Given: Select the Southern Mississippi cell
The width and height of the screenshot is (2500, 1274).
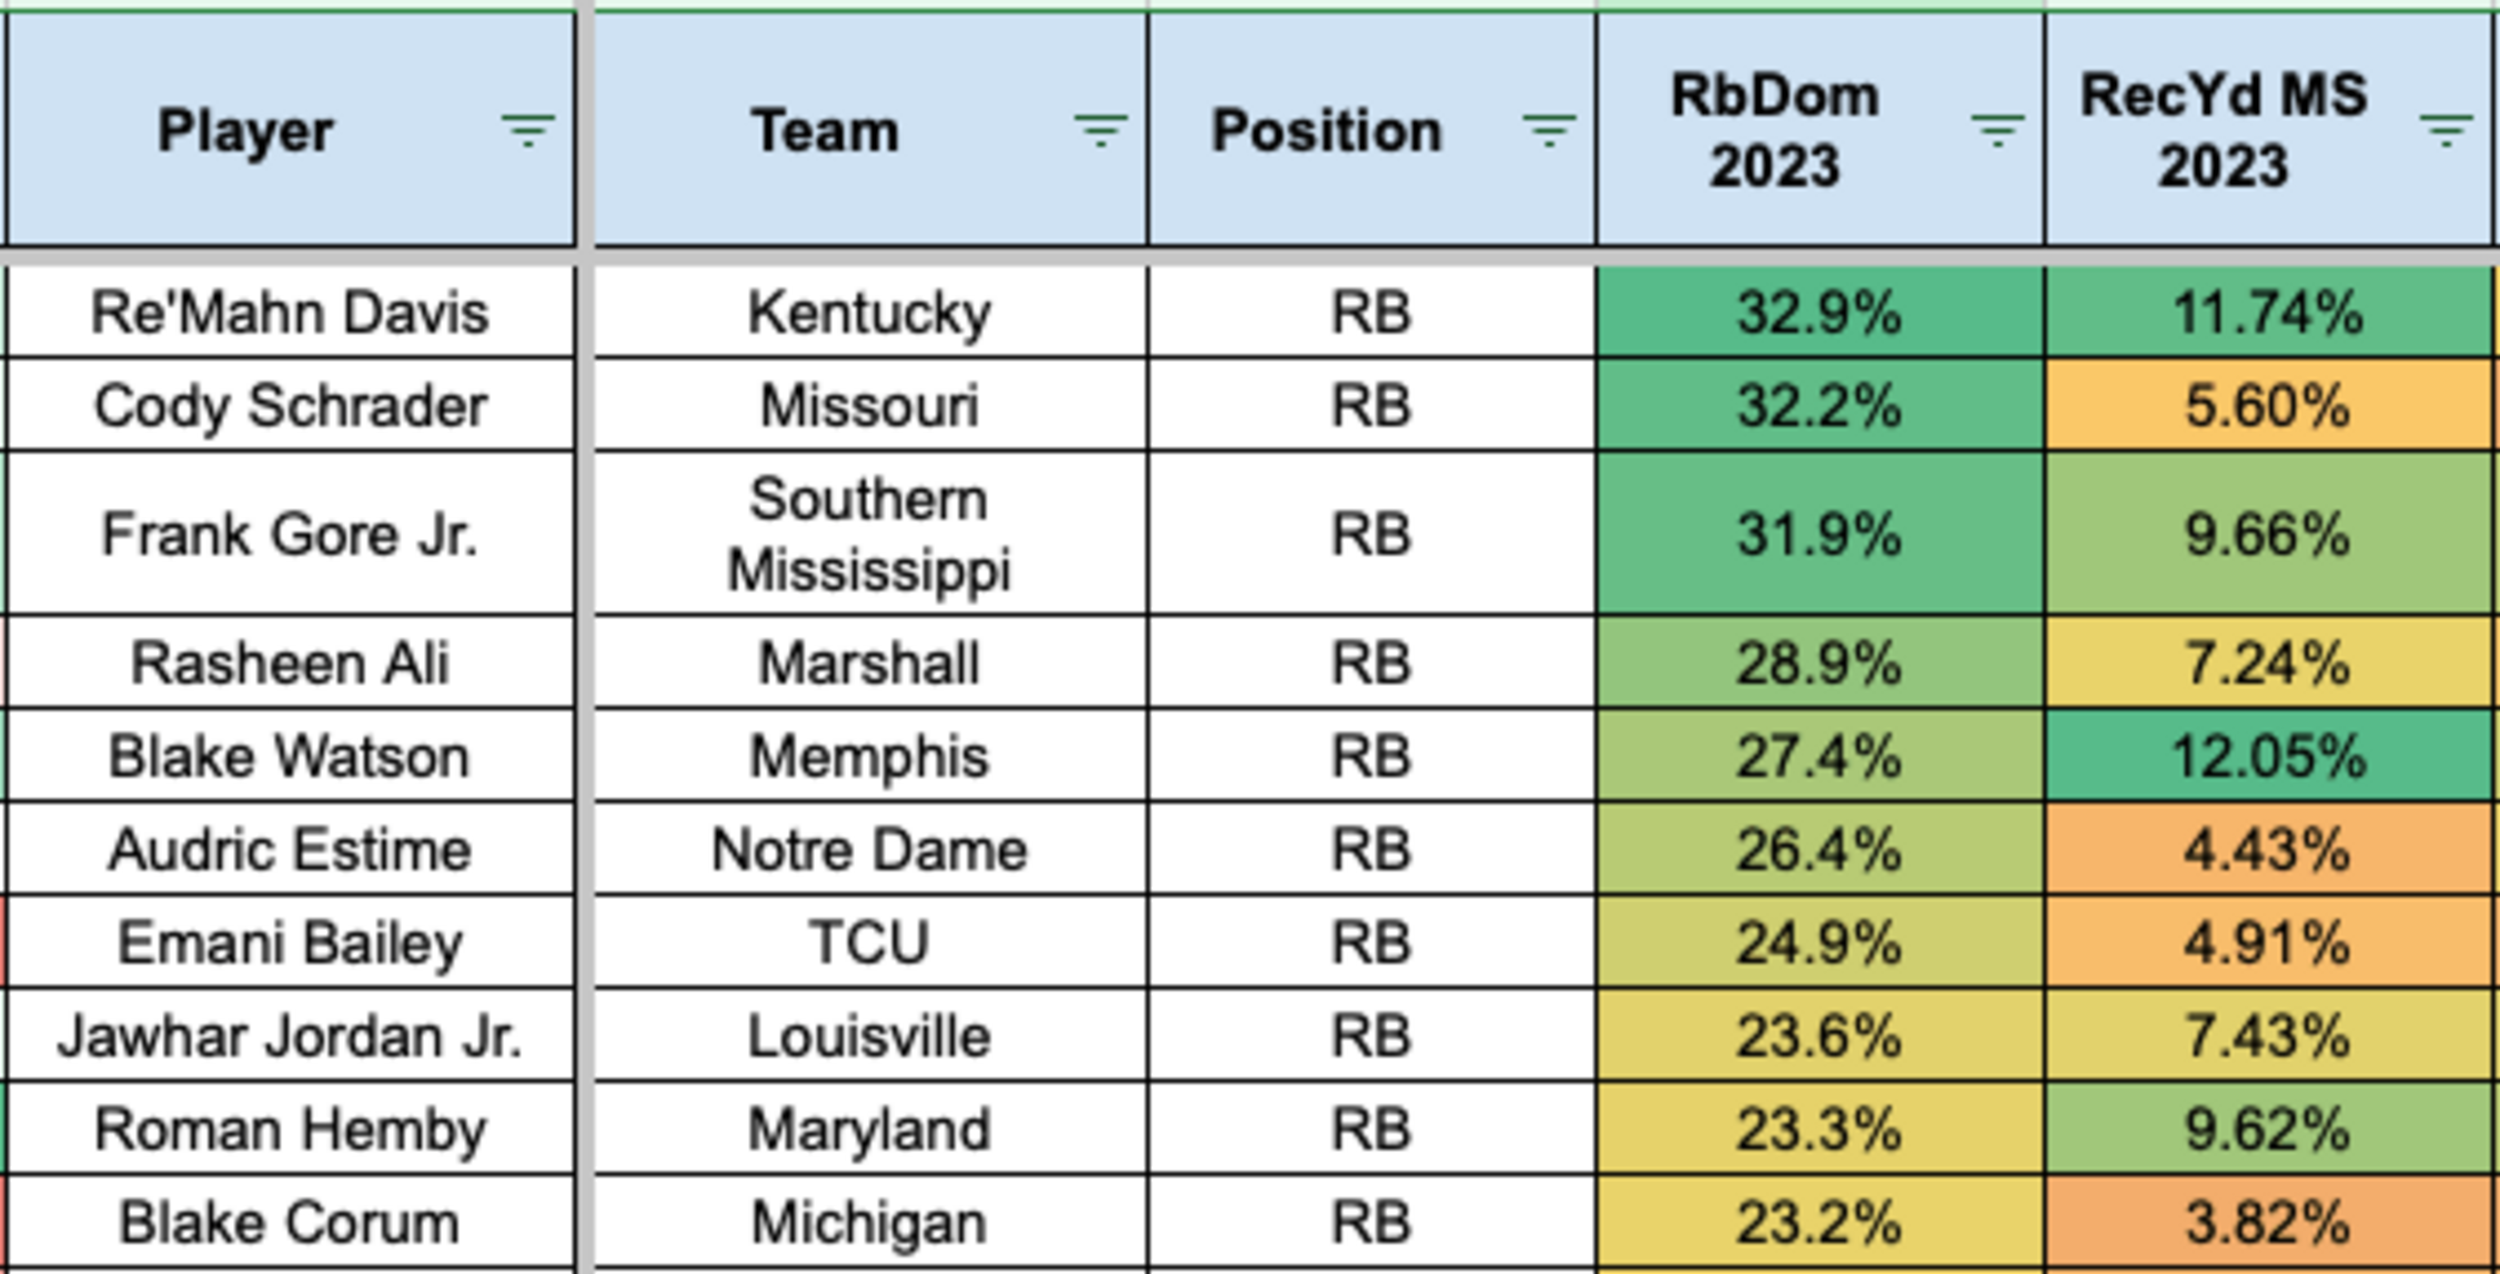Looking at the screenshot, I should click(x=869, y=534).
